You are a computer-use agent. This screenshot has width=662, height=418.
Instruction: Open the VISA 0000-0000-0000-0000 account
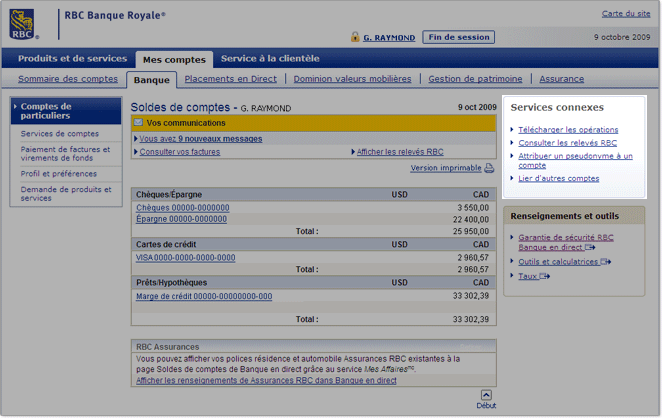coord(185,258)
